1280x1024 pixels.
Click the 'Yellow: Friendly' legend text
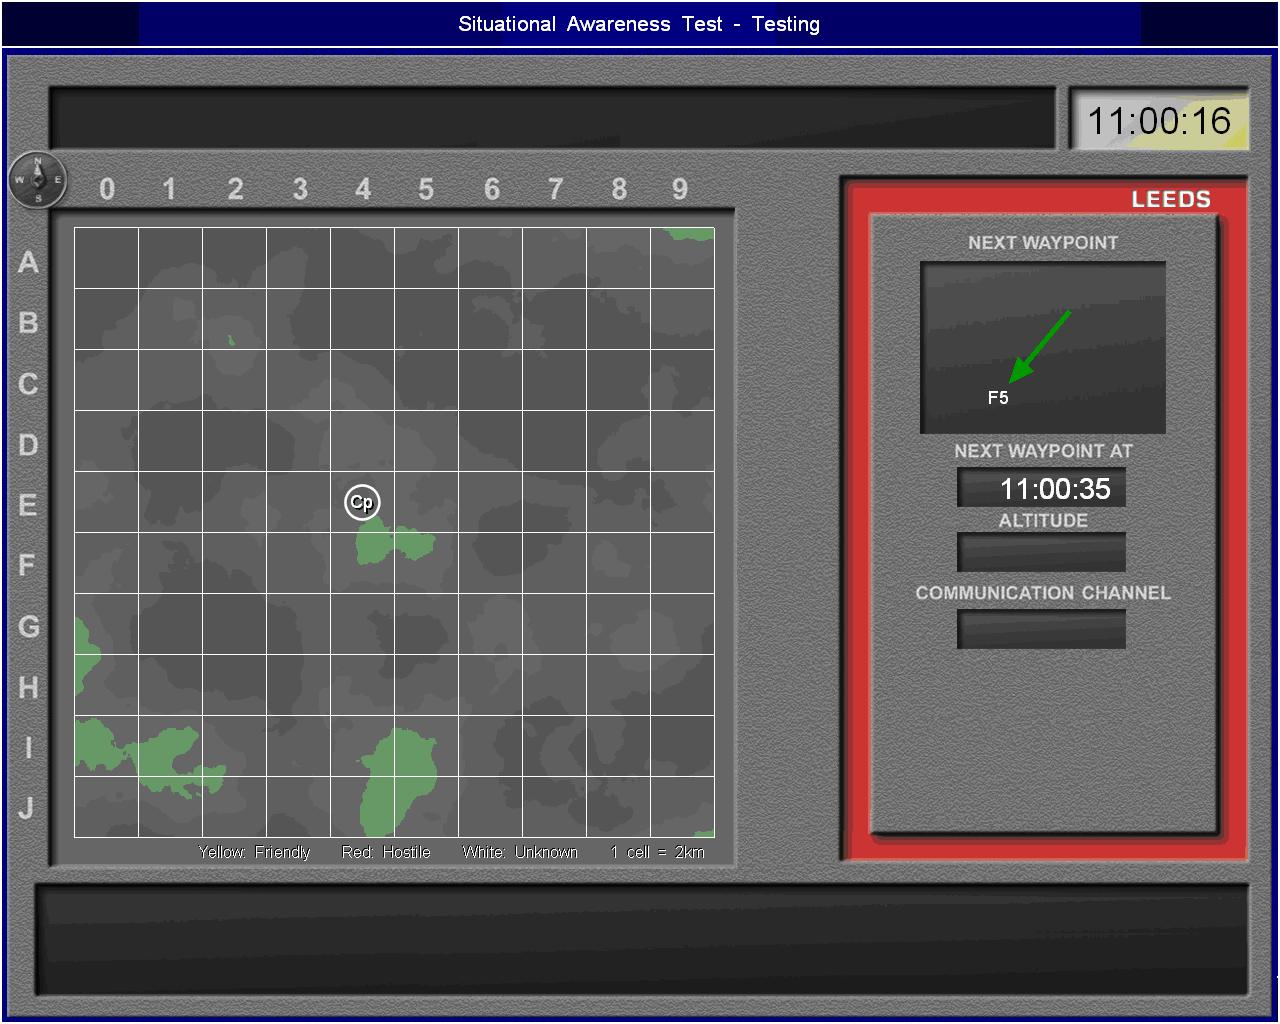point(254,852)
